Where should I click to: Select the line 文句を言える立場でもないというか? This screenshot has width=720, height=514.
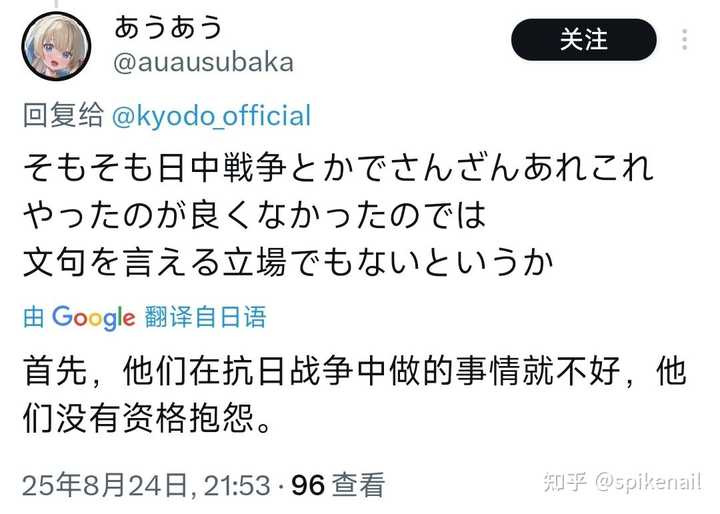point(288,263)
